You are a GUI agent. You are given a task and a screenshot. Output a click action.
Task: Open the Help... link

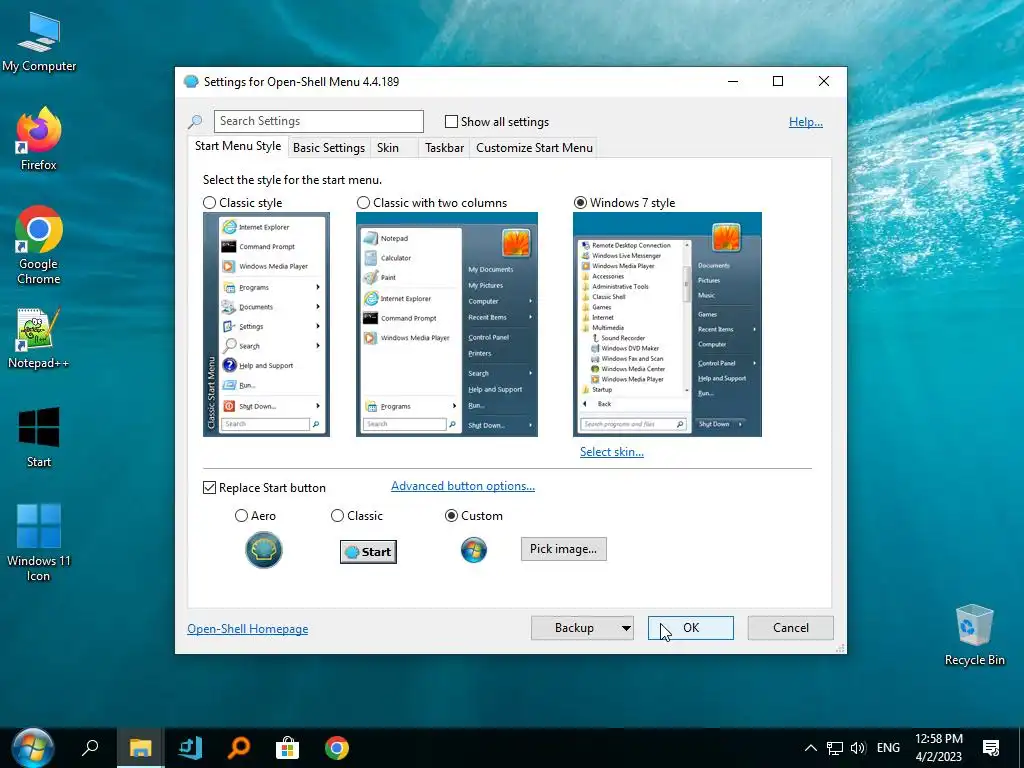click(805, 121)
